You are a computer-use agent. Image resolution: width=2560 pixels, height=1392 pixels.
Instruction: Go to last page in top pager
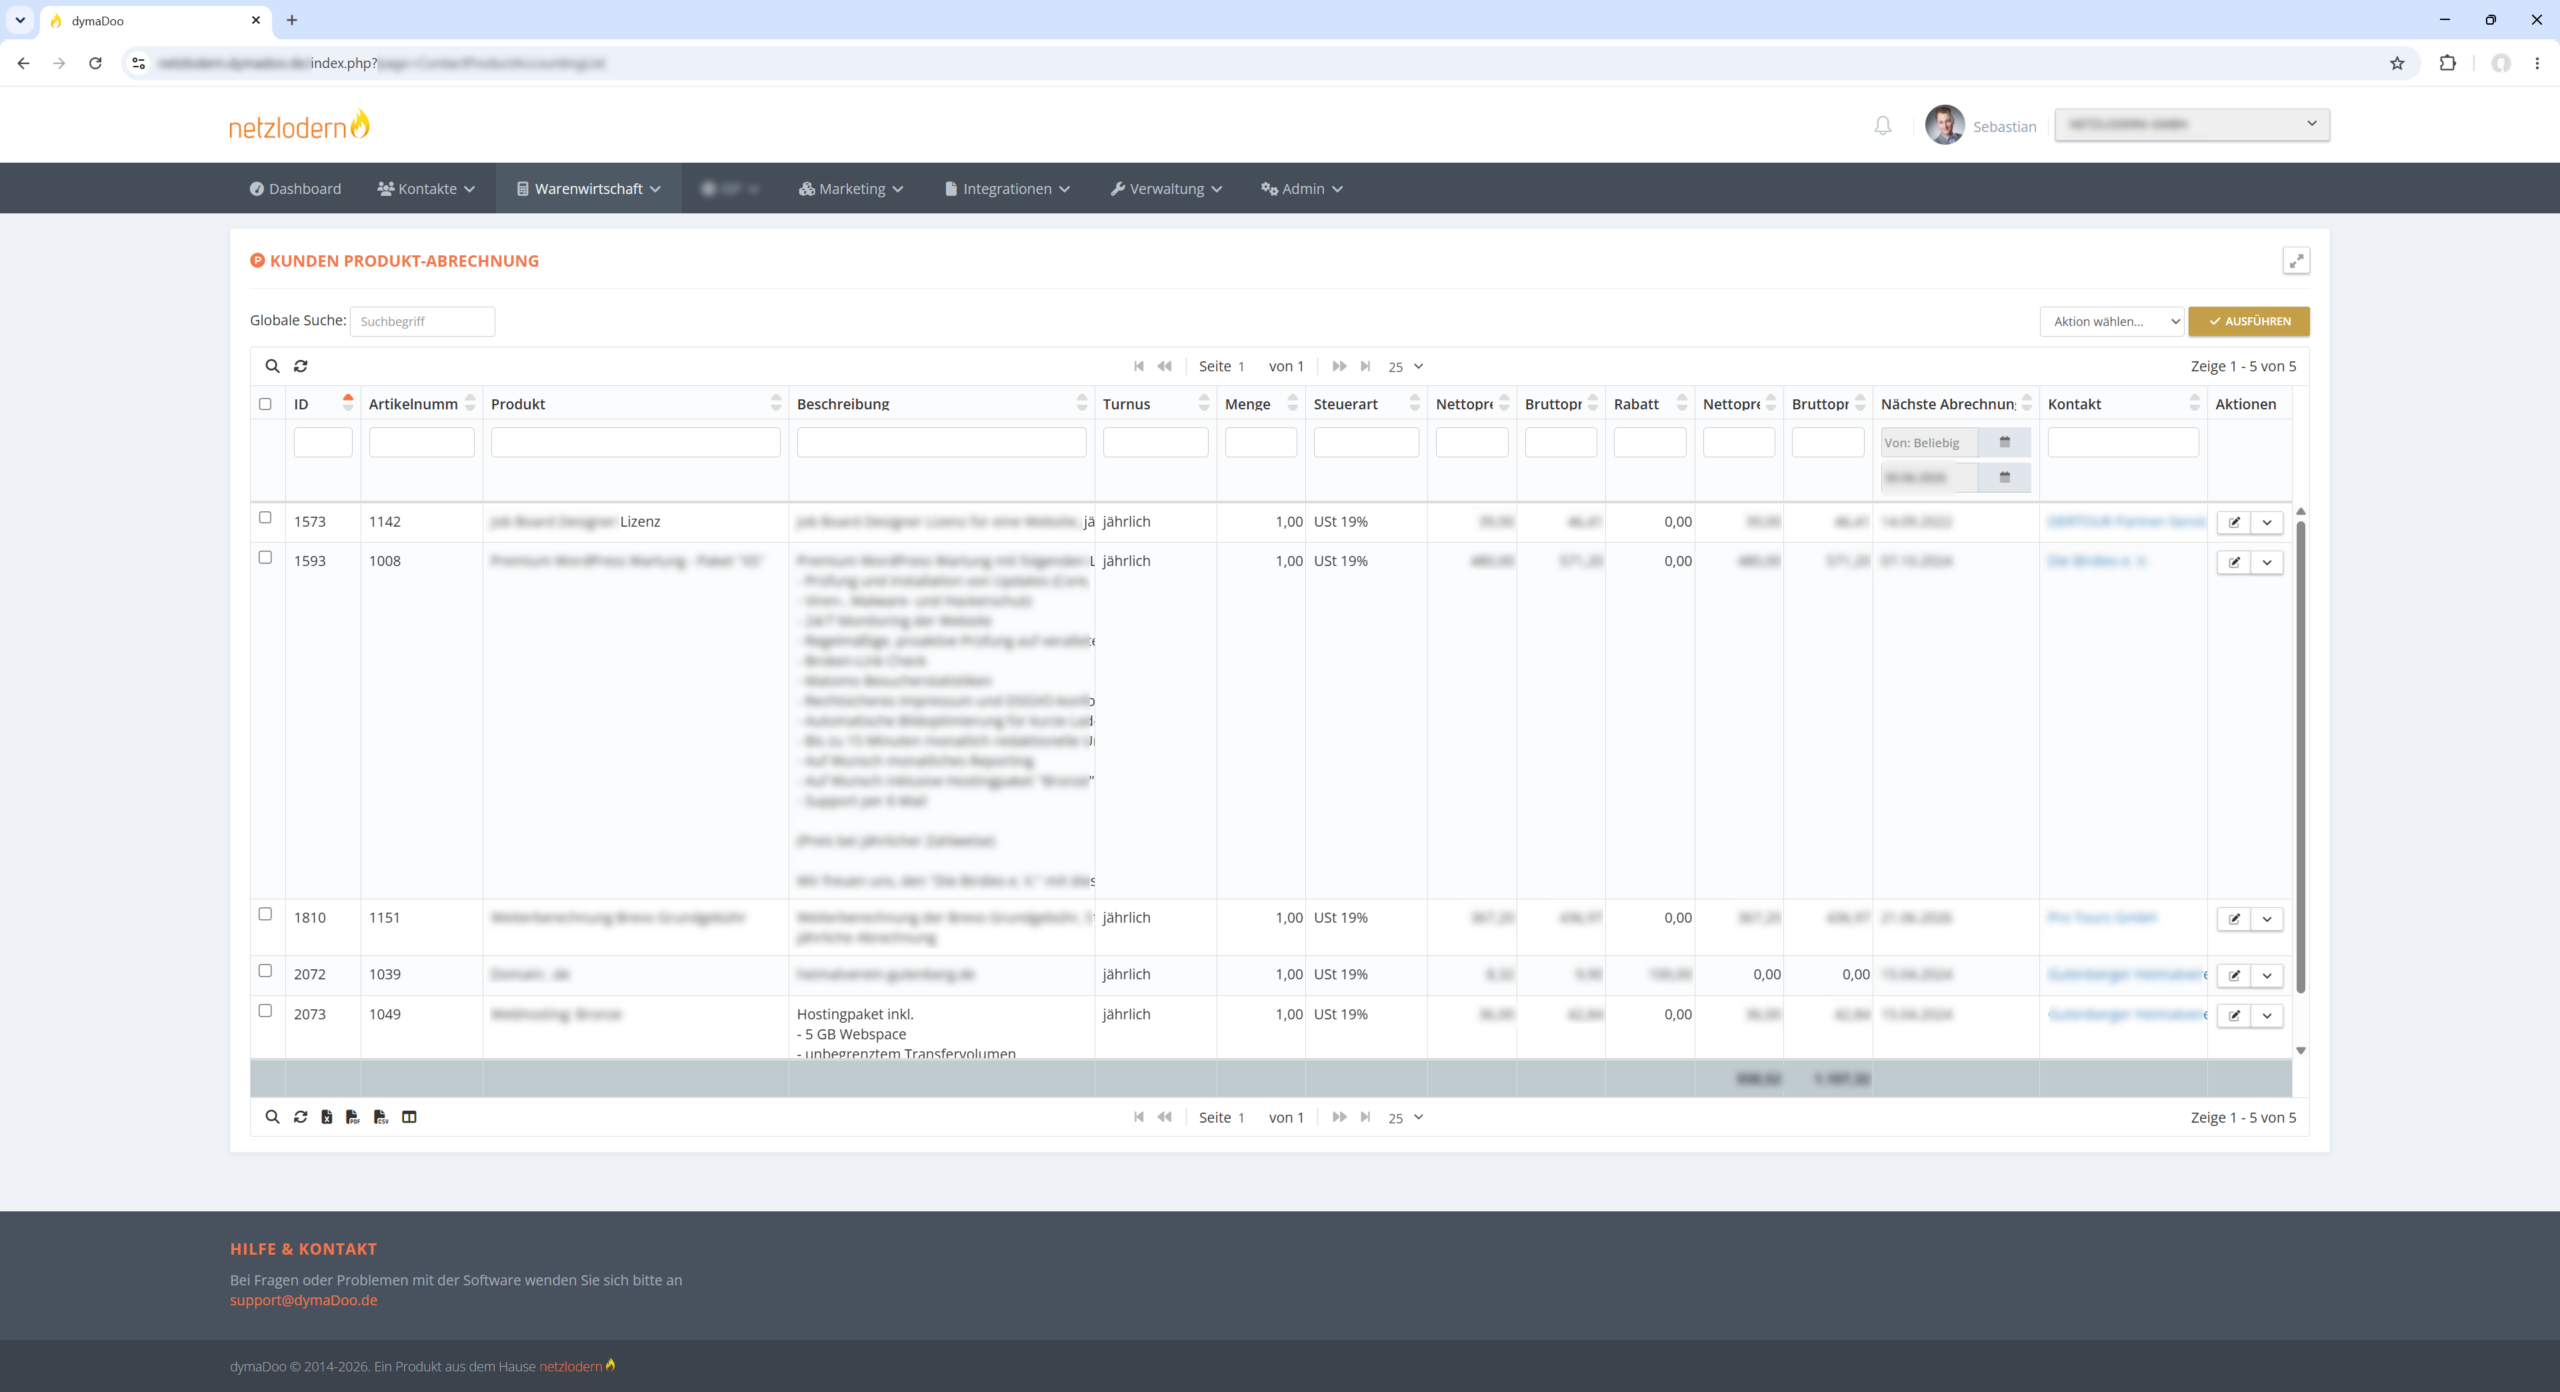click(1365, 366)
